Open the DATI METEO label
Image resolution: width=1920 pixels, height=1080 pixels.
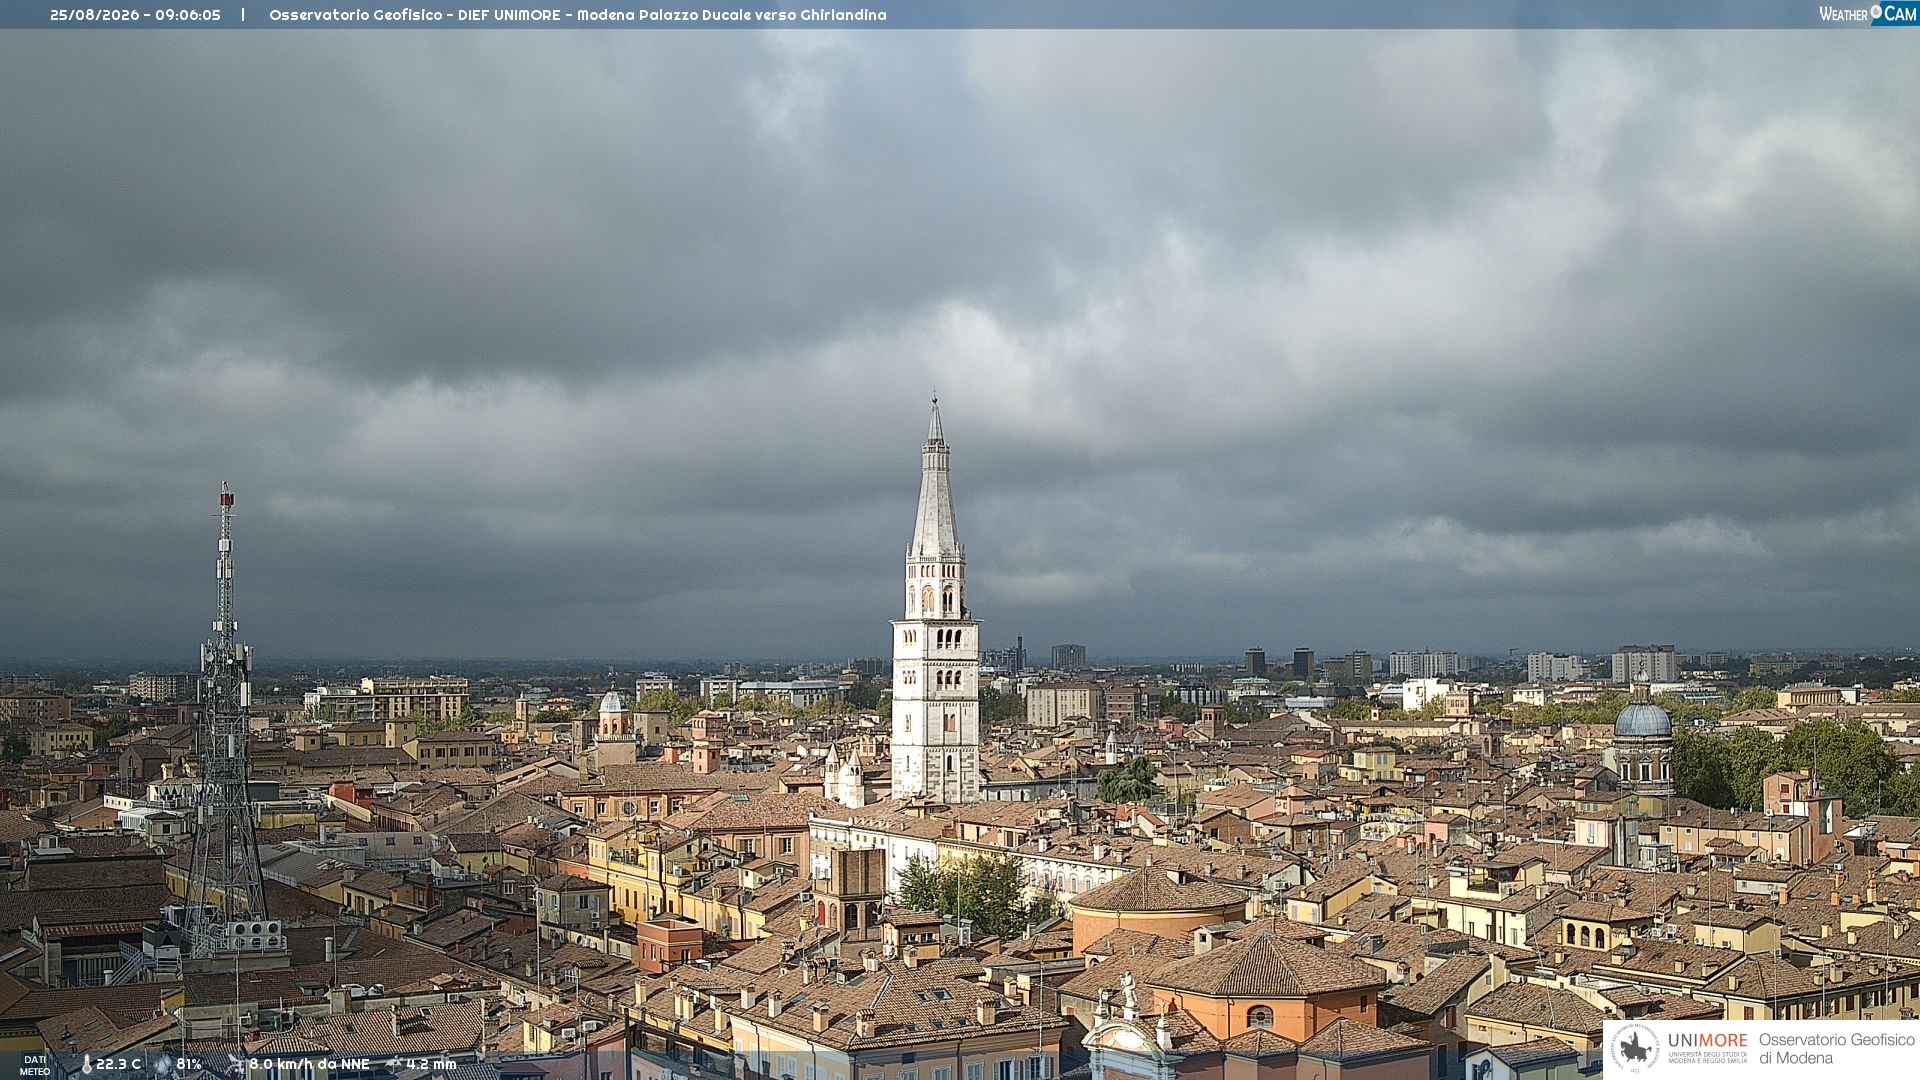(35, 1065)
